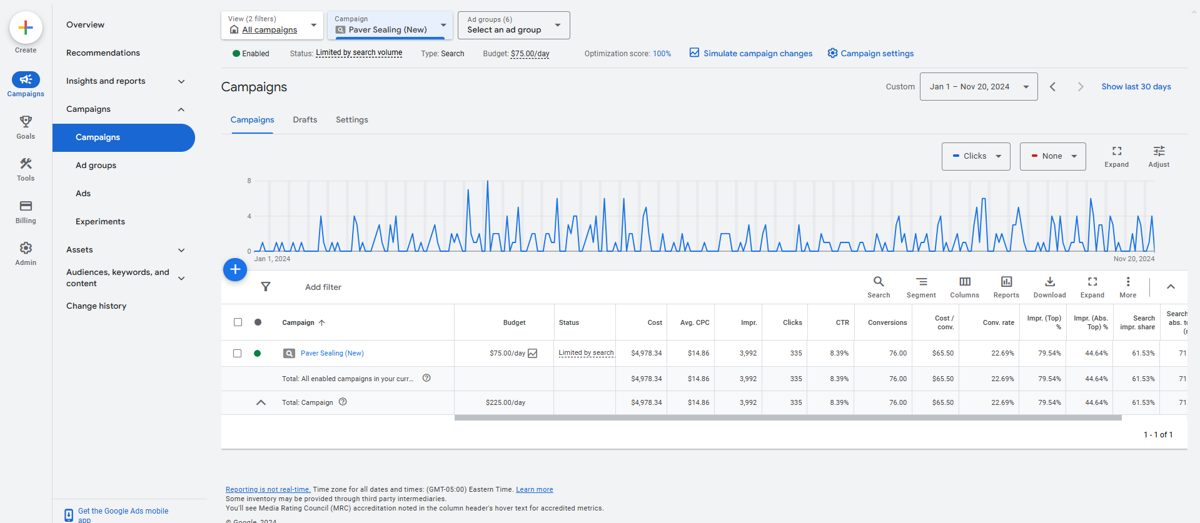Click the Download icon

[1049, 283]
